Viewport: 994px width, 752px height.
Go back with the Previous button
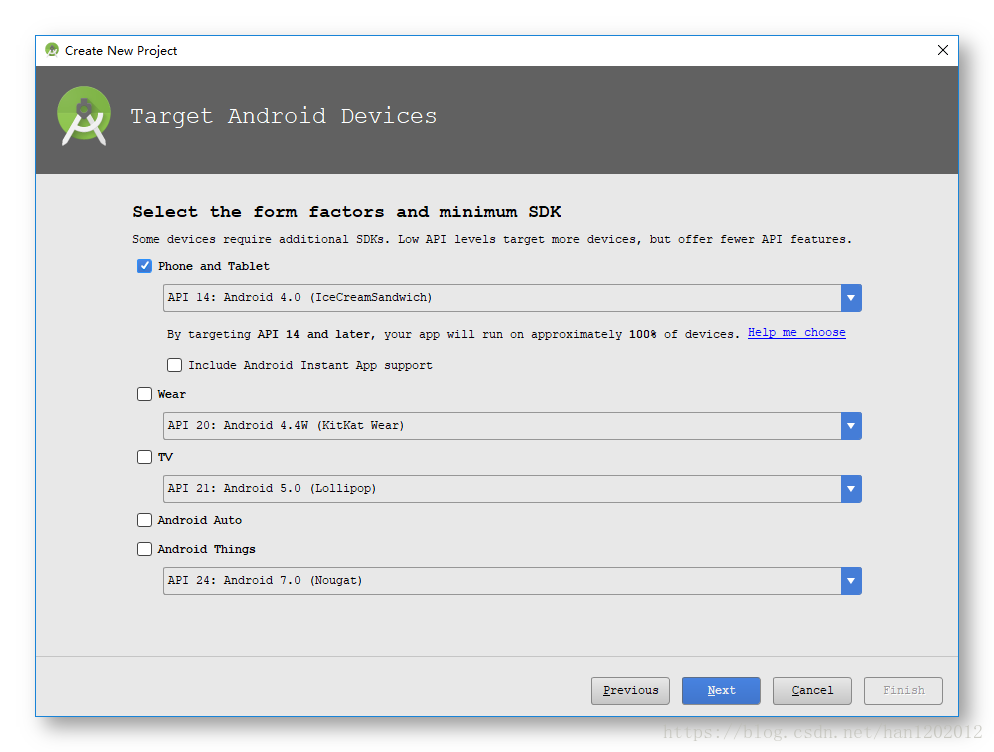click(x=630, y=690)
